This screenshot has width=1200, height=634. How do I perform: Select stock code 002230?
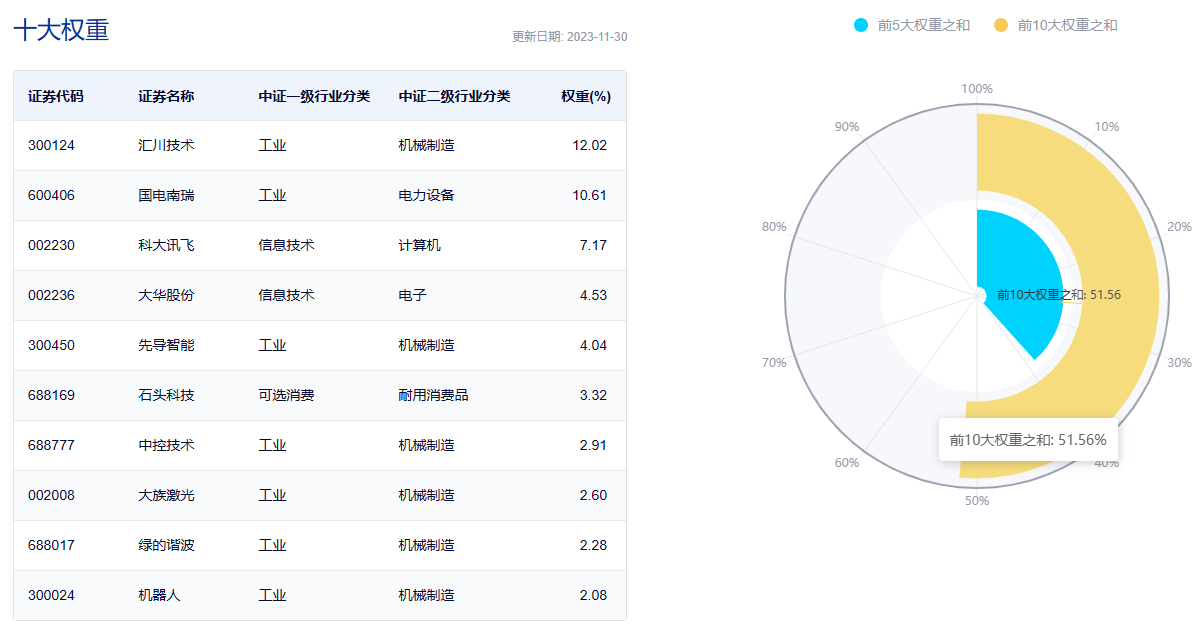coord(51,245)
